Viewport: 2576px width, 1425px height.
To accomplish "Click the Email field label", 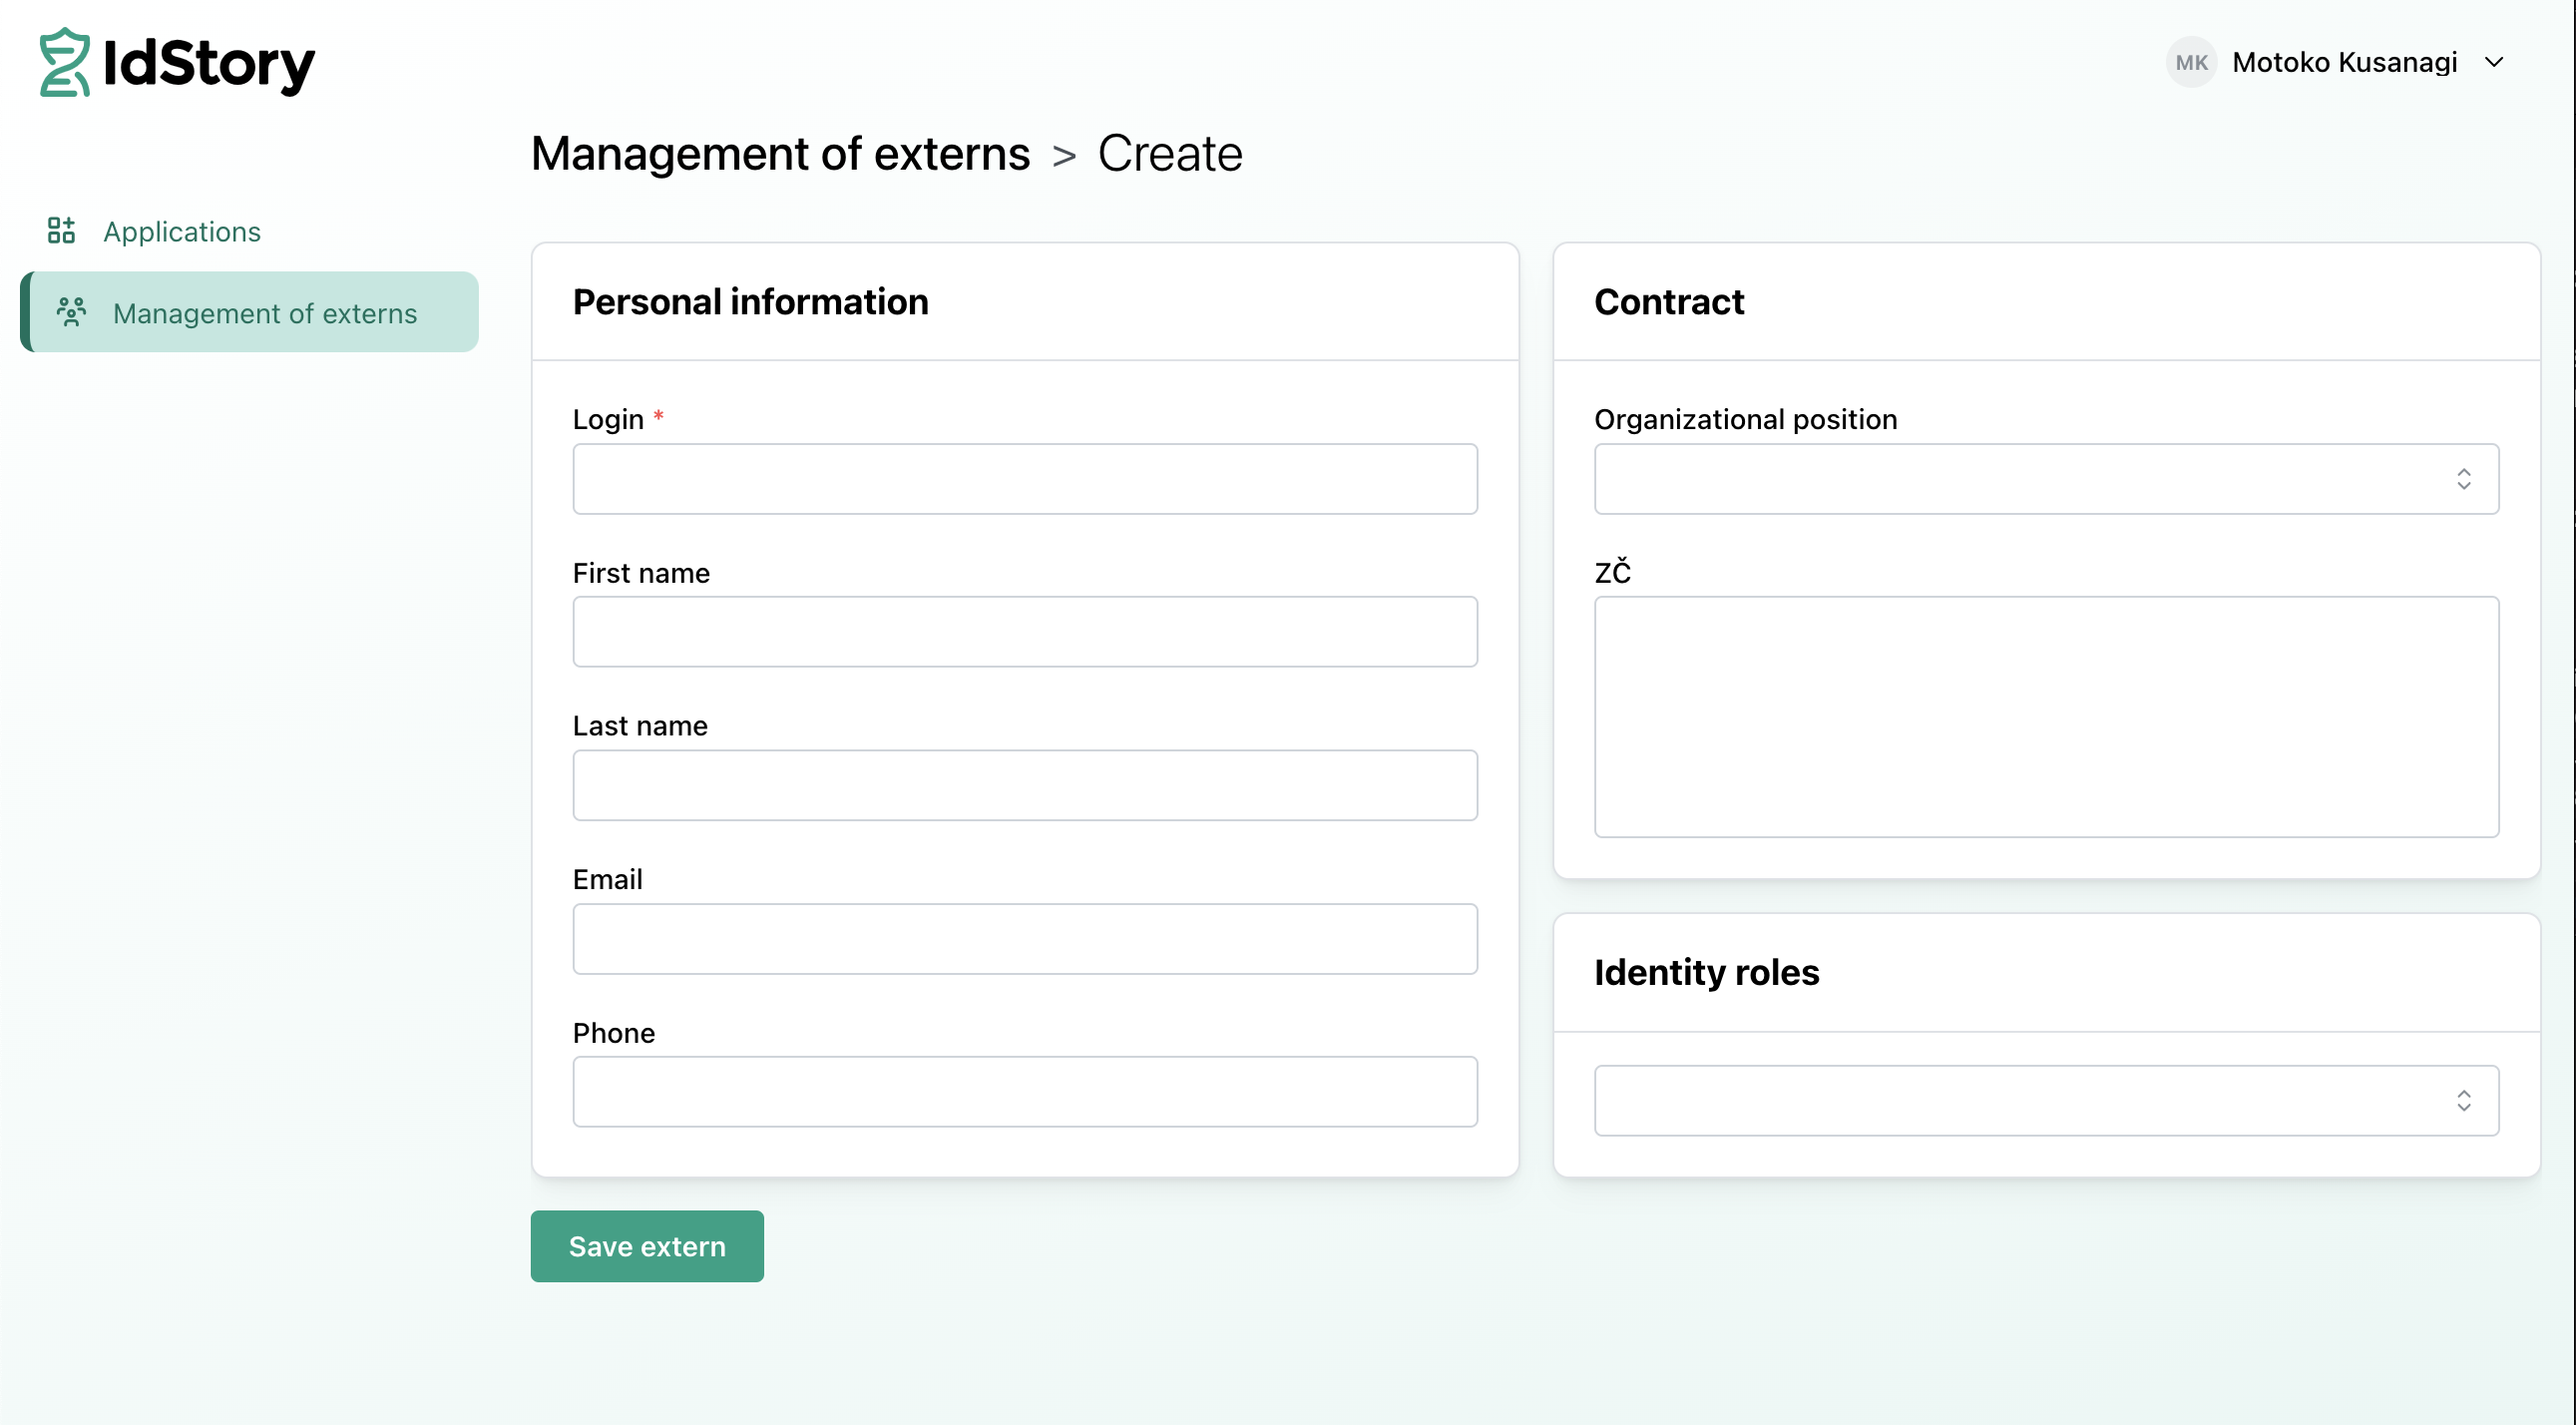I will (x=608, y=880).
